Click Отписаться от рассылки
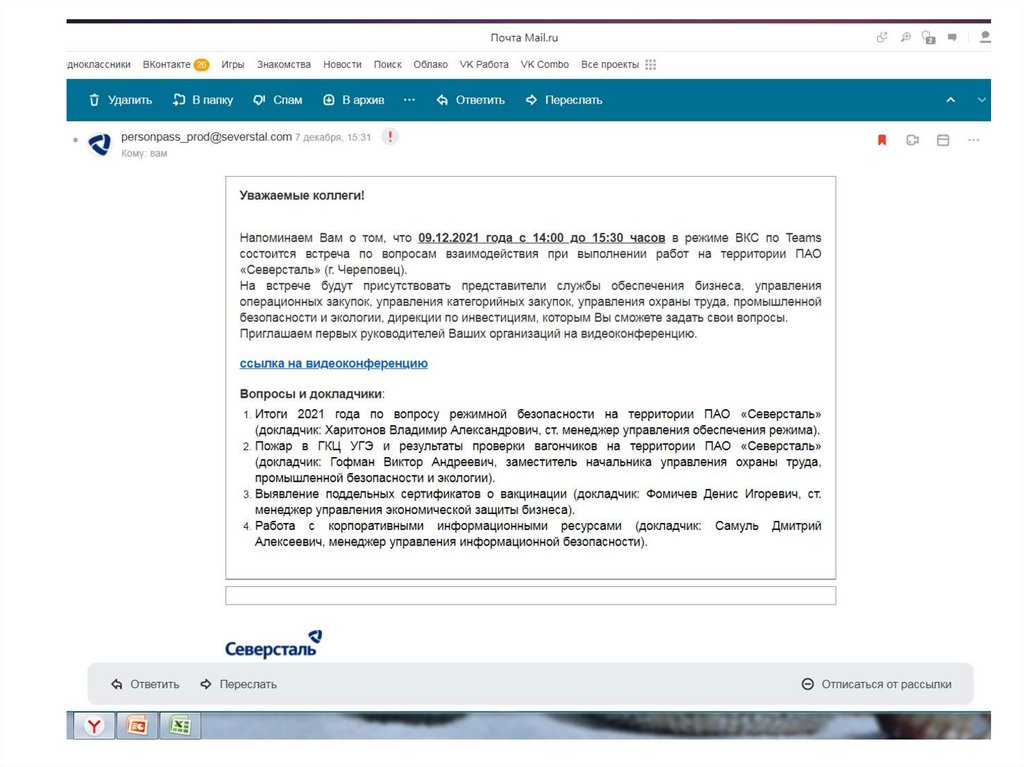 coord(876,684)
